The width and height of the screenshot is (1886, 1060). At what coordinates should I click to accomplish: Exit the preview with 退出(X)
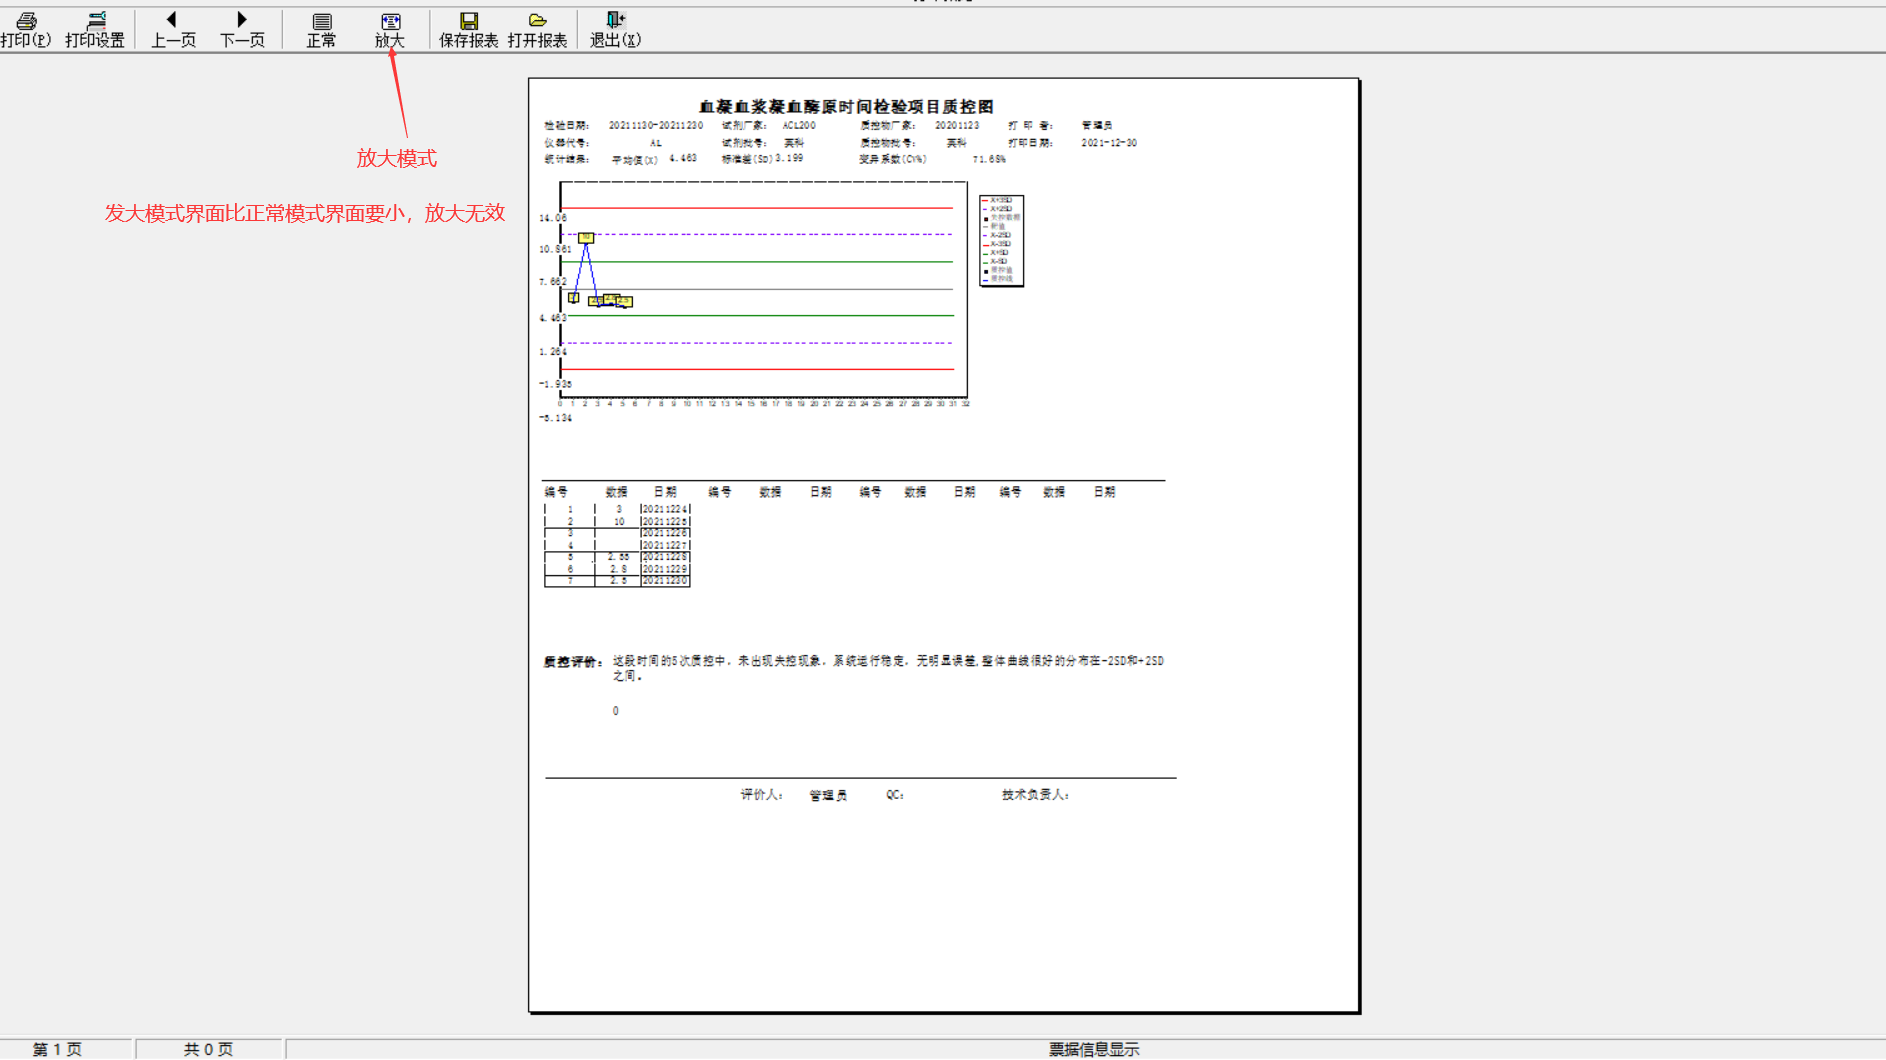[615, 30]
